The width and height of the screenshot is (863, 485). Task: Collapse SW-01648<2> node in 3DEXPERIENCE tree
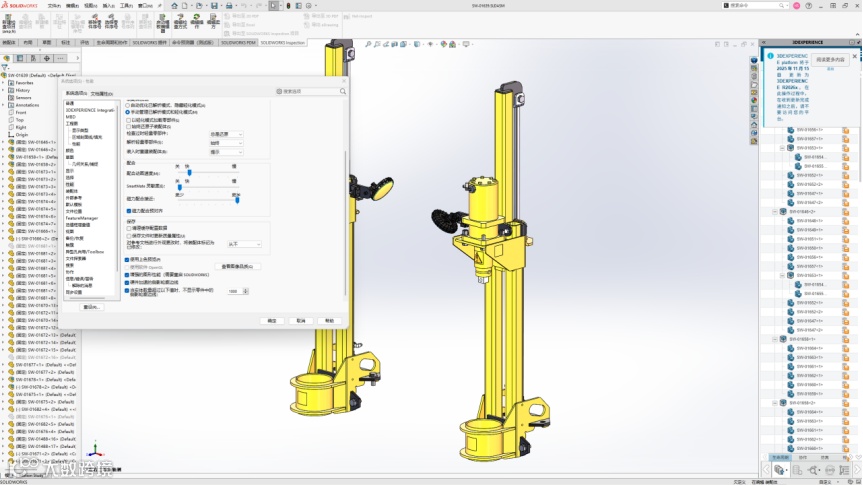pyautogui.click(x=775, y=211)
